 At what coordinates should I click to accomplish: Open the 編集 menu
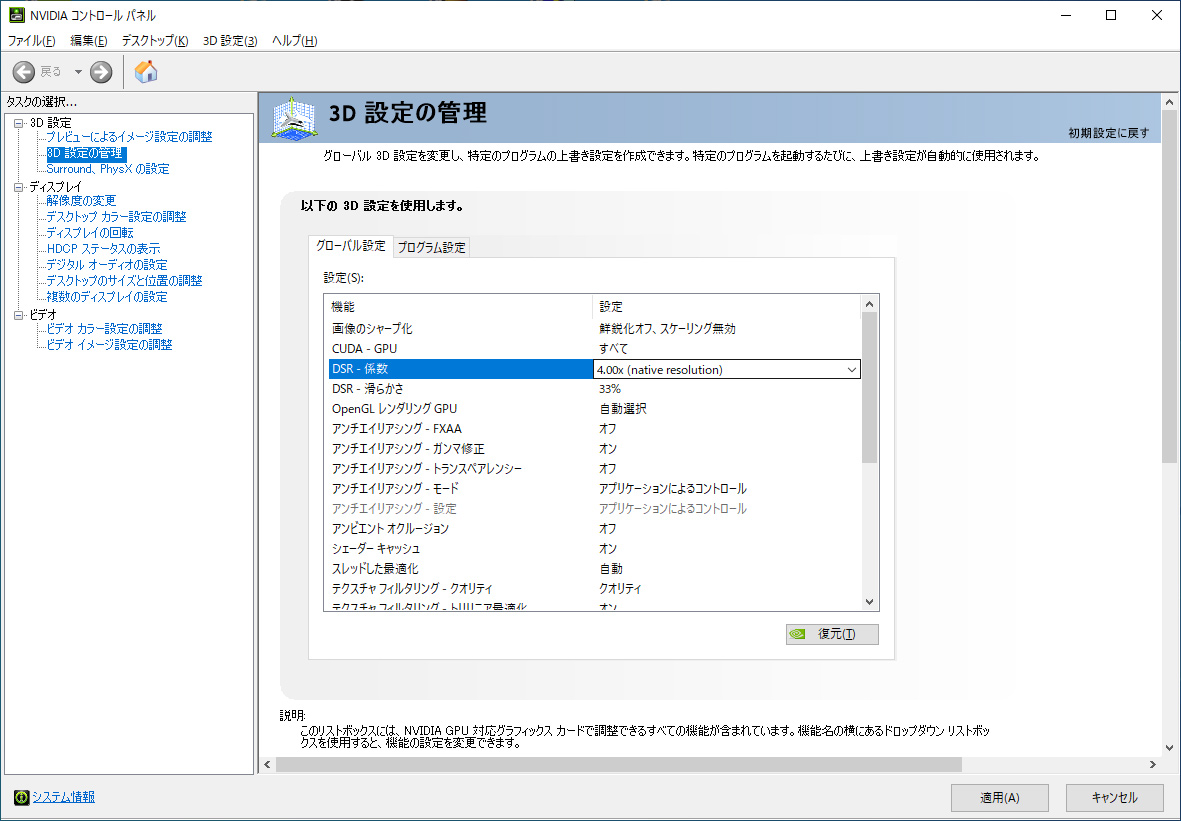[88, 41]
